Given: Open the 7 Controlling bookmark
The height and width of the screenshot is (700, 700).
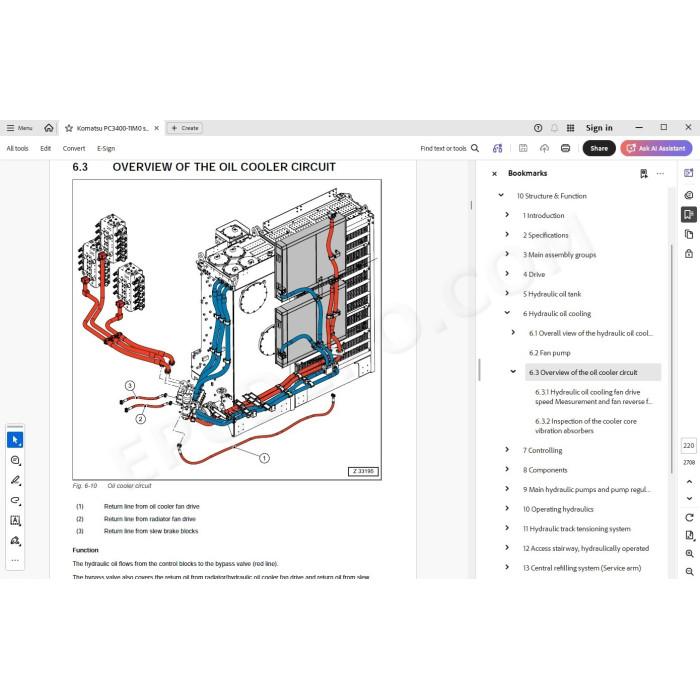Looking at the screenshot, I should click(x=542, y=450).
